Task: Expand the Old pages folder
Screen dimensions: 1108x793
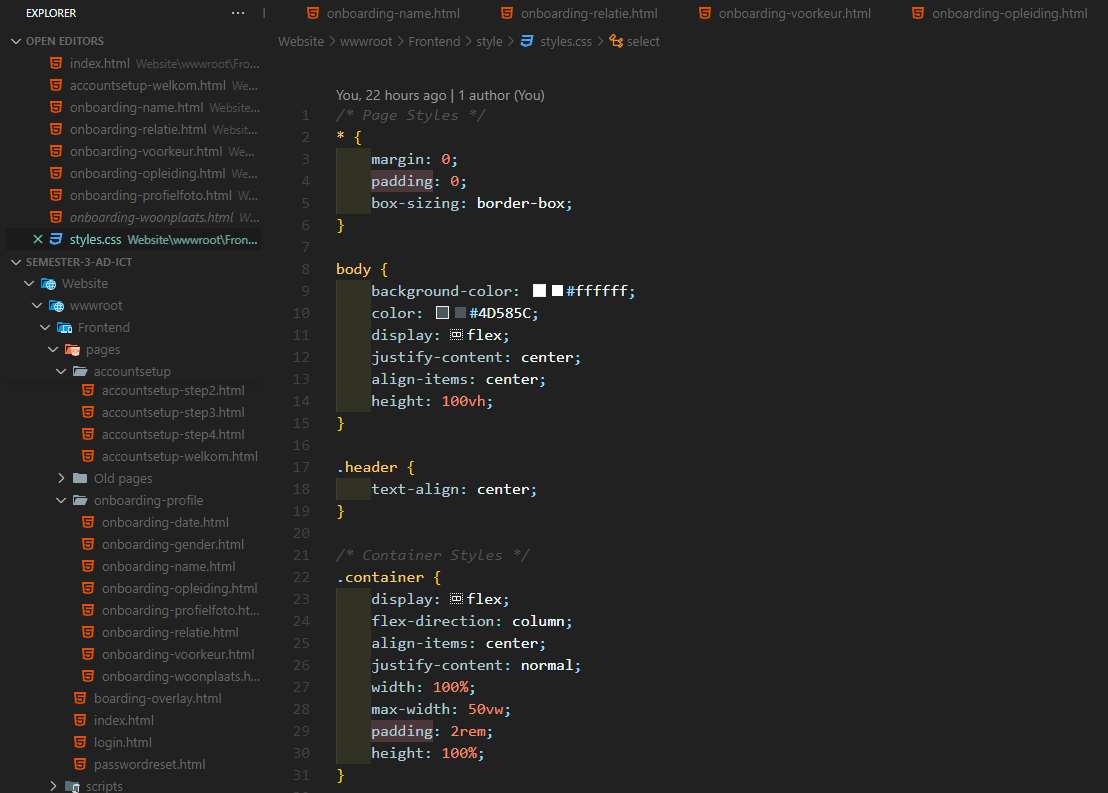Action: (x=62, y=478)
